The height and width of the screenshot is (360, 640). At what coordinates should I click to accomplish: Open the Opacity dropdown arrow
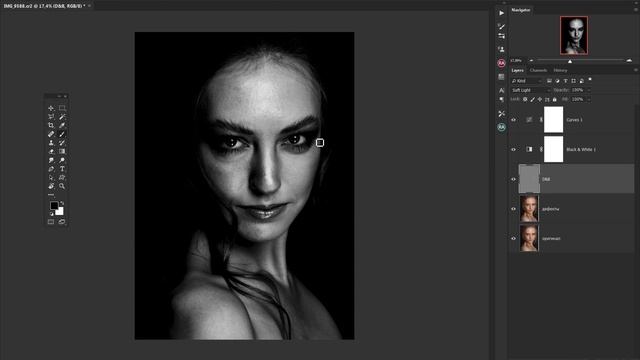pos(589,90)
